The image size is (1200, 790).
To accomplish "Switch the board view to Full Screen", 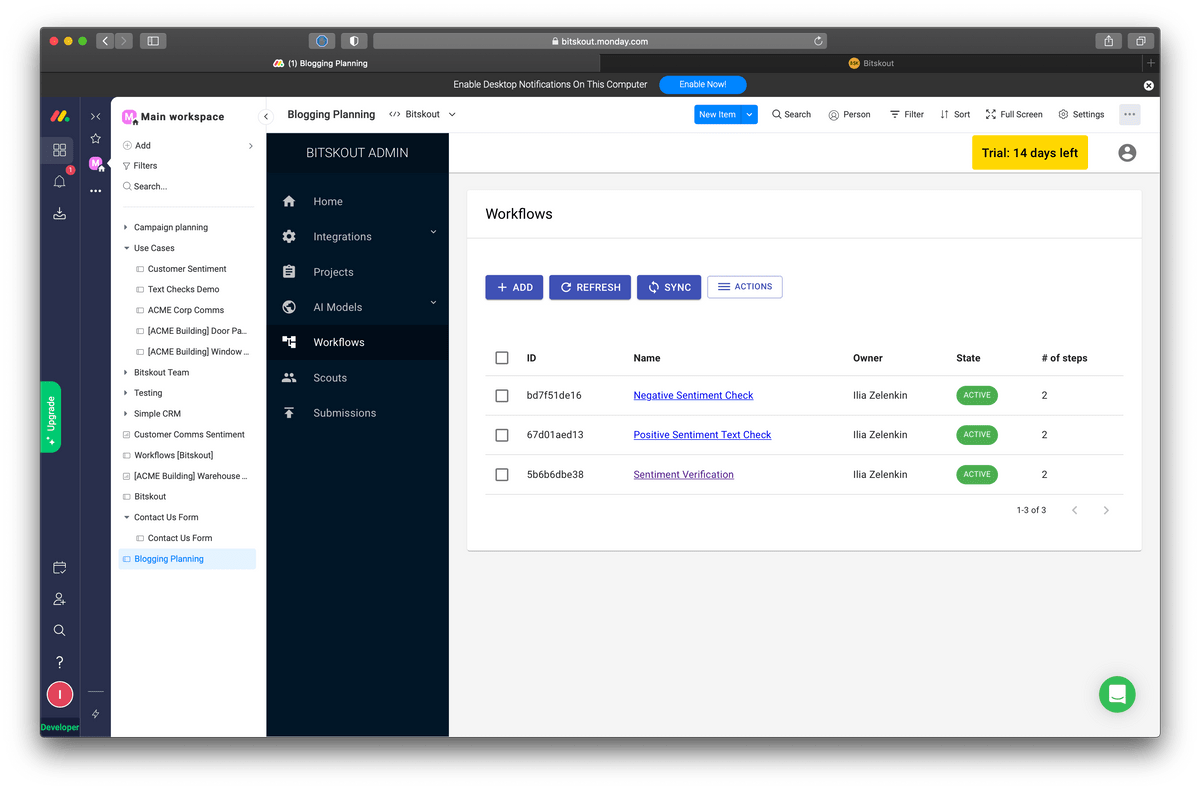I will [1014, 115].
